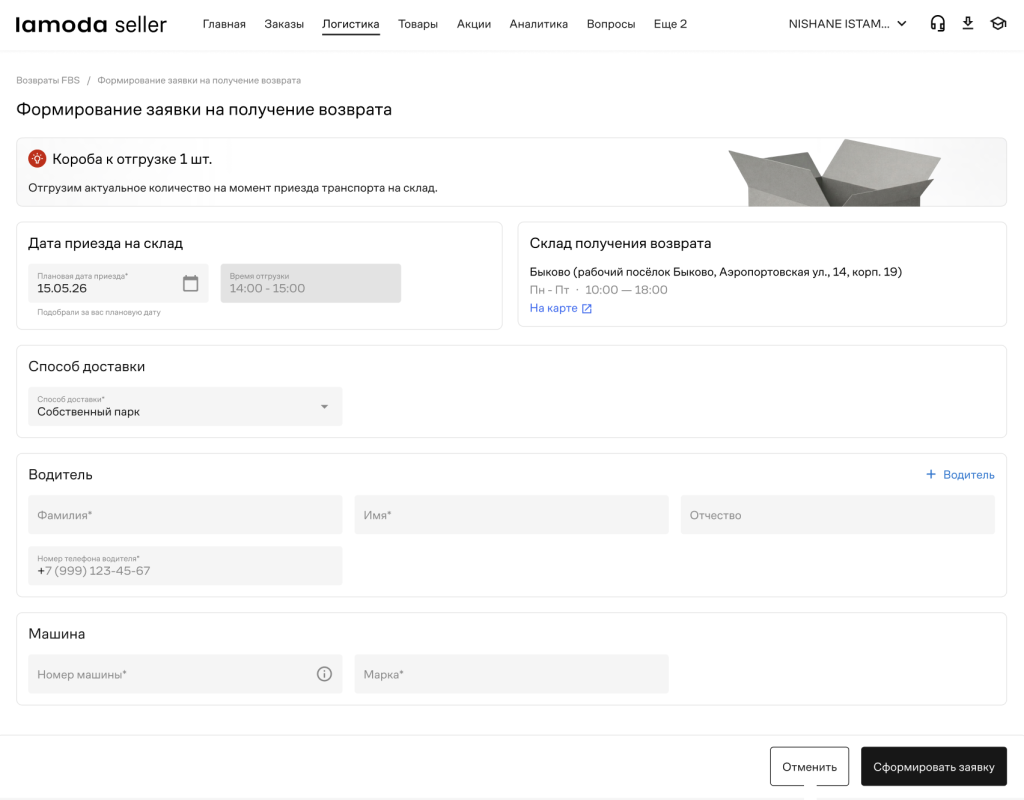This screenshot has height=800, width=1024.
Task: Add another driver via + Водитель
Action: 960,475
